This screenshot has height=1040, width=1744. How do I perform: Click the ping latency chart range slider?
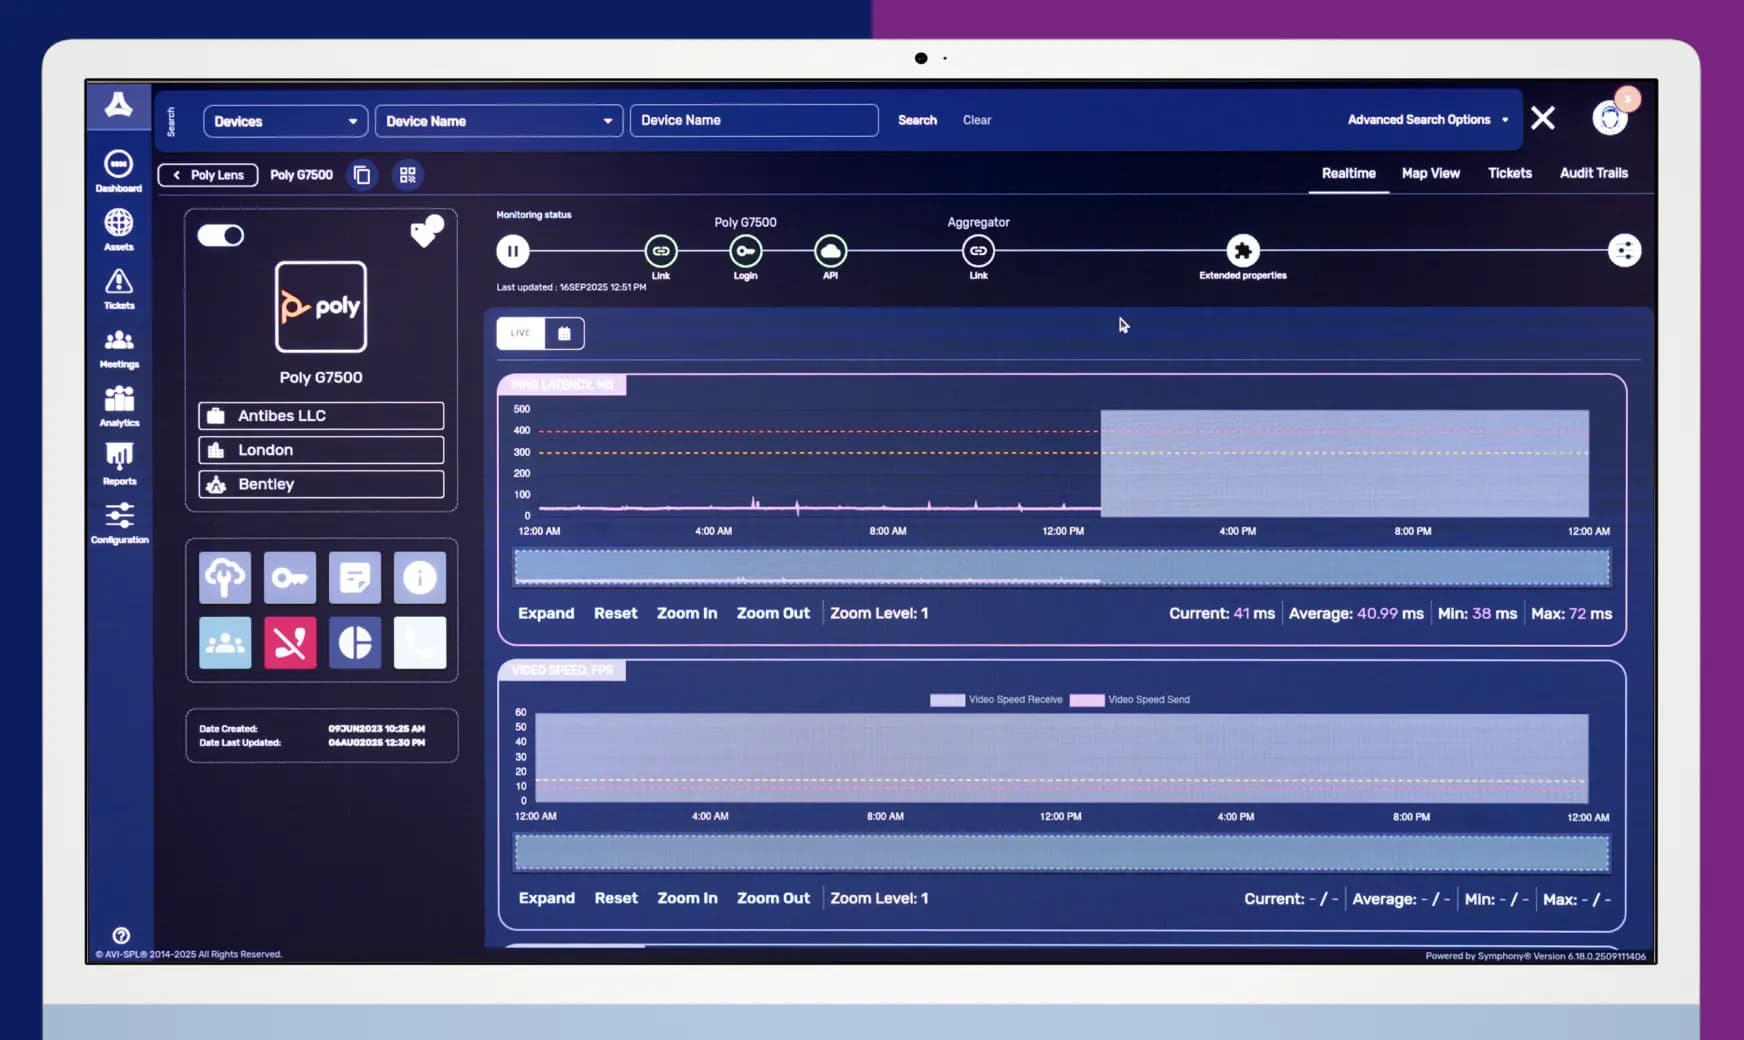(1061, 567)
